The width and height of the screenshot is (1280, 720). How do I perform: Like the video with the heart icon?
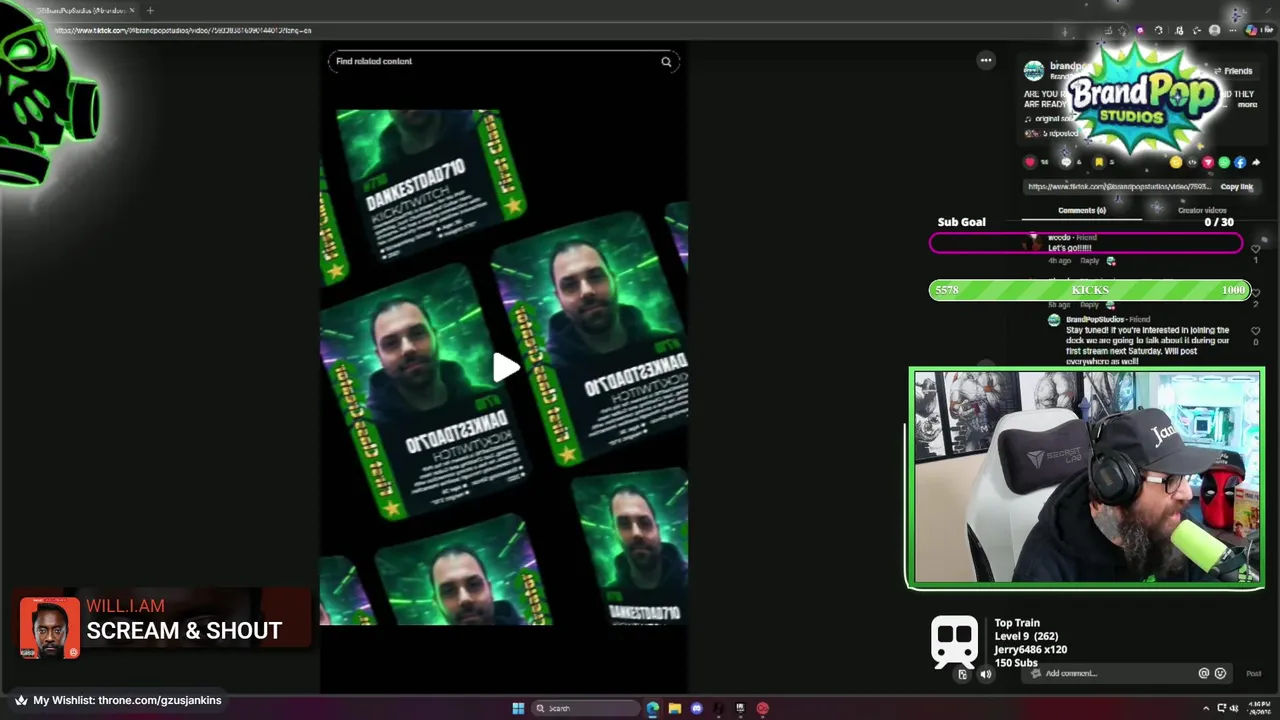(1030, 162)
